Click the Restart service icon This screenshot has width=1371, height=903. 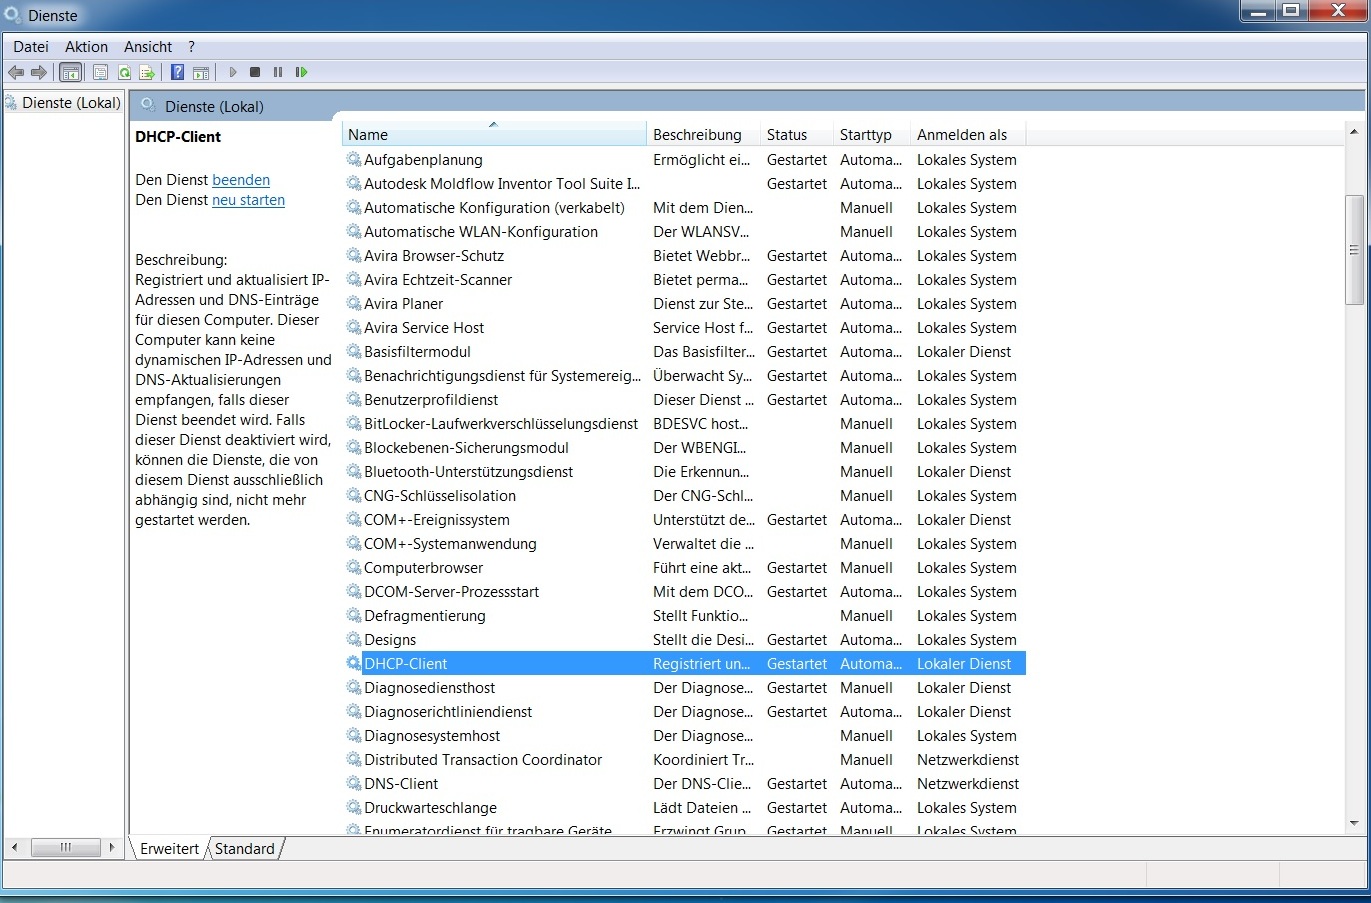(301, 72)
